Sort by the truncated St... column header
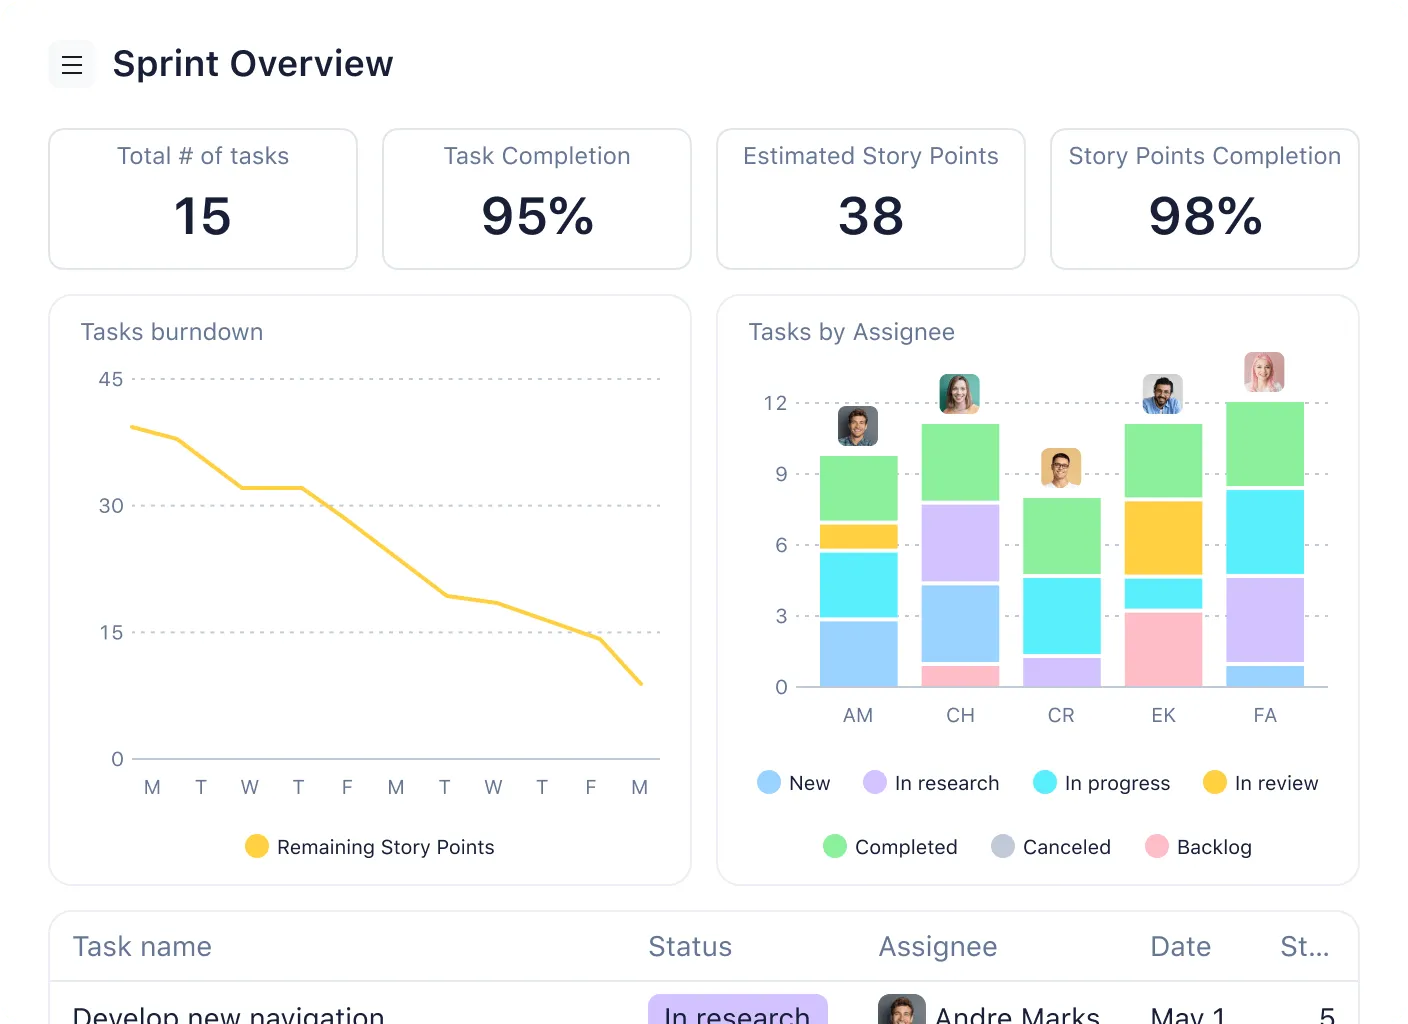The image size is (1408, 1024). pos(1305,946)
